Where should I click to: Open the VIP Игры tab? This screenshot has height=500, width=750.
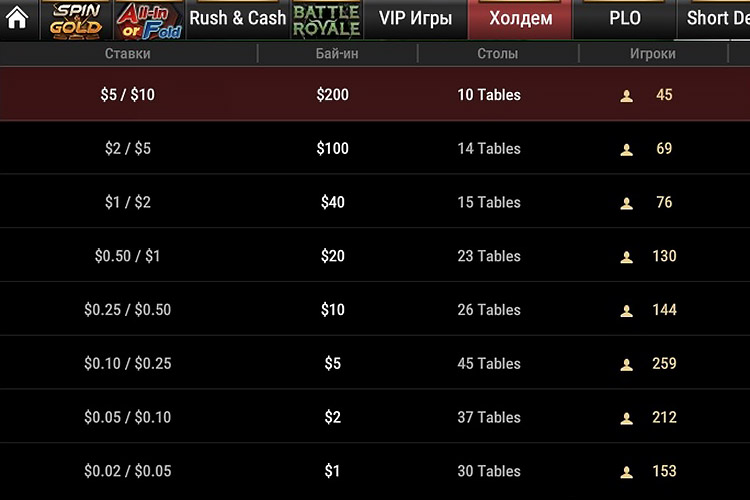415,19
